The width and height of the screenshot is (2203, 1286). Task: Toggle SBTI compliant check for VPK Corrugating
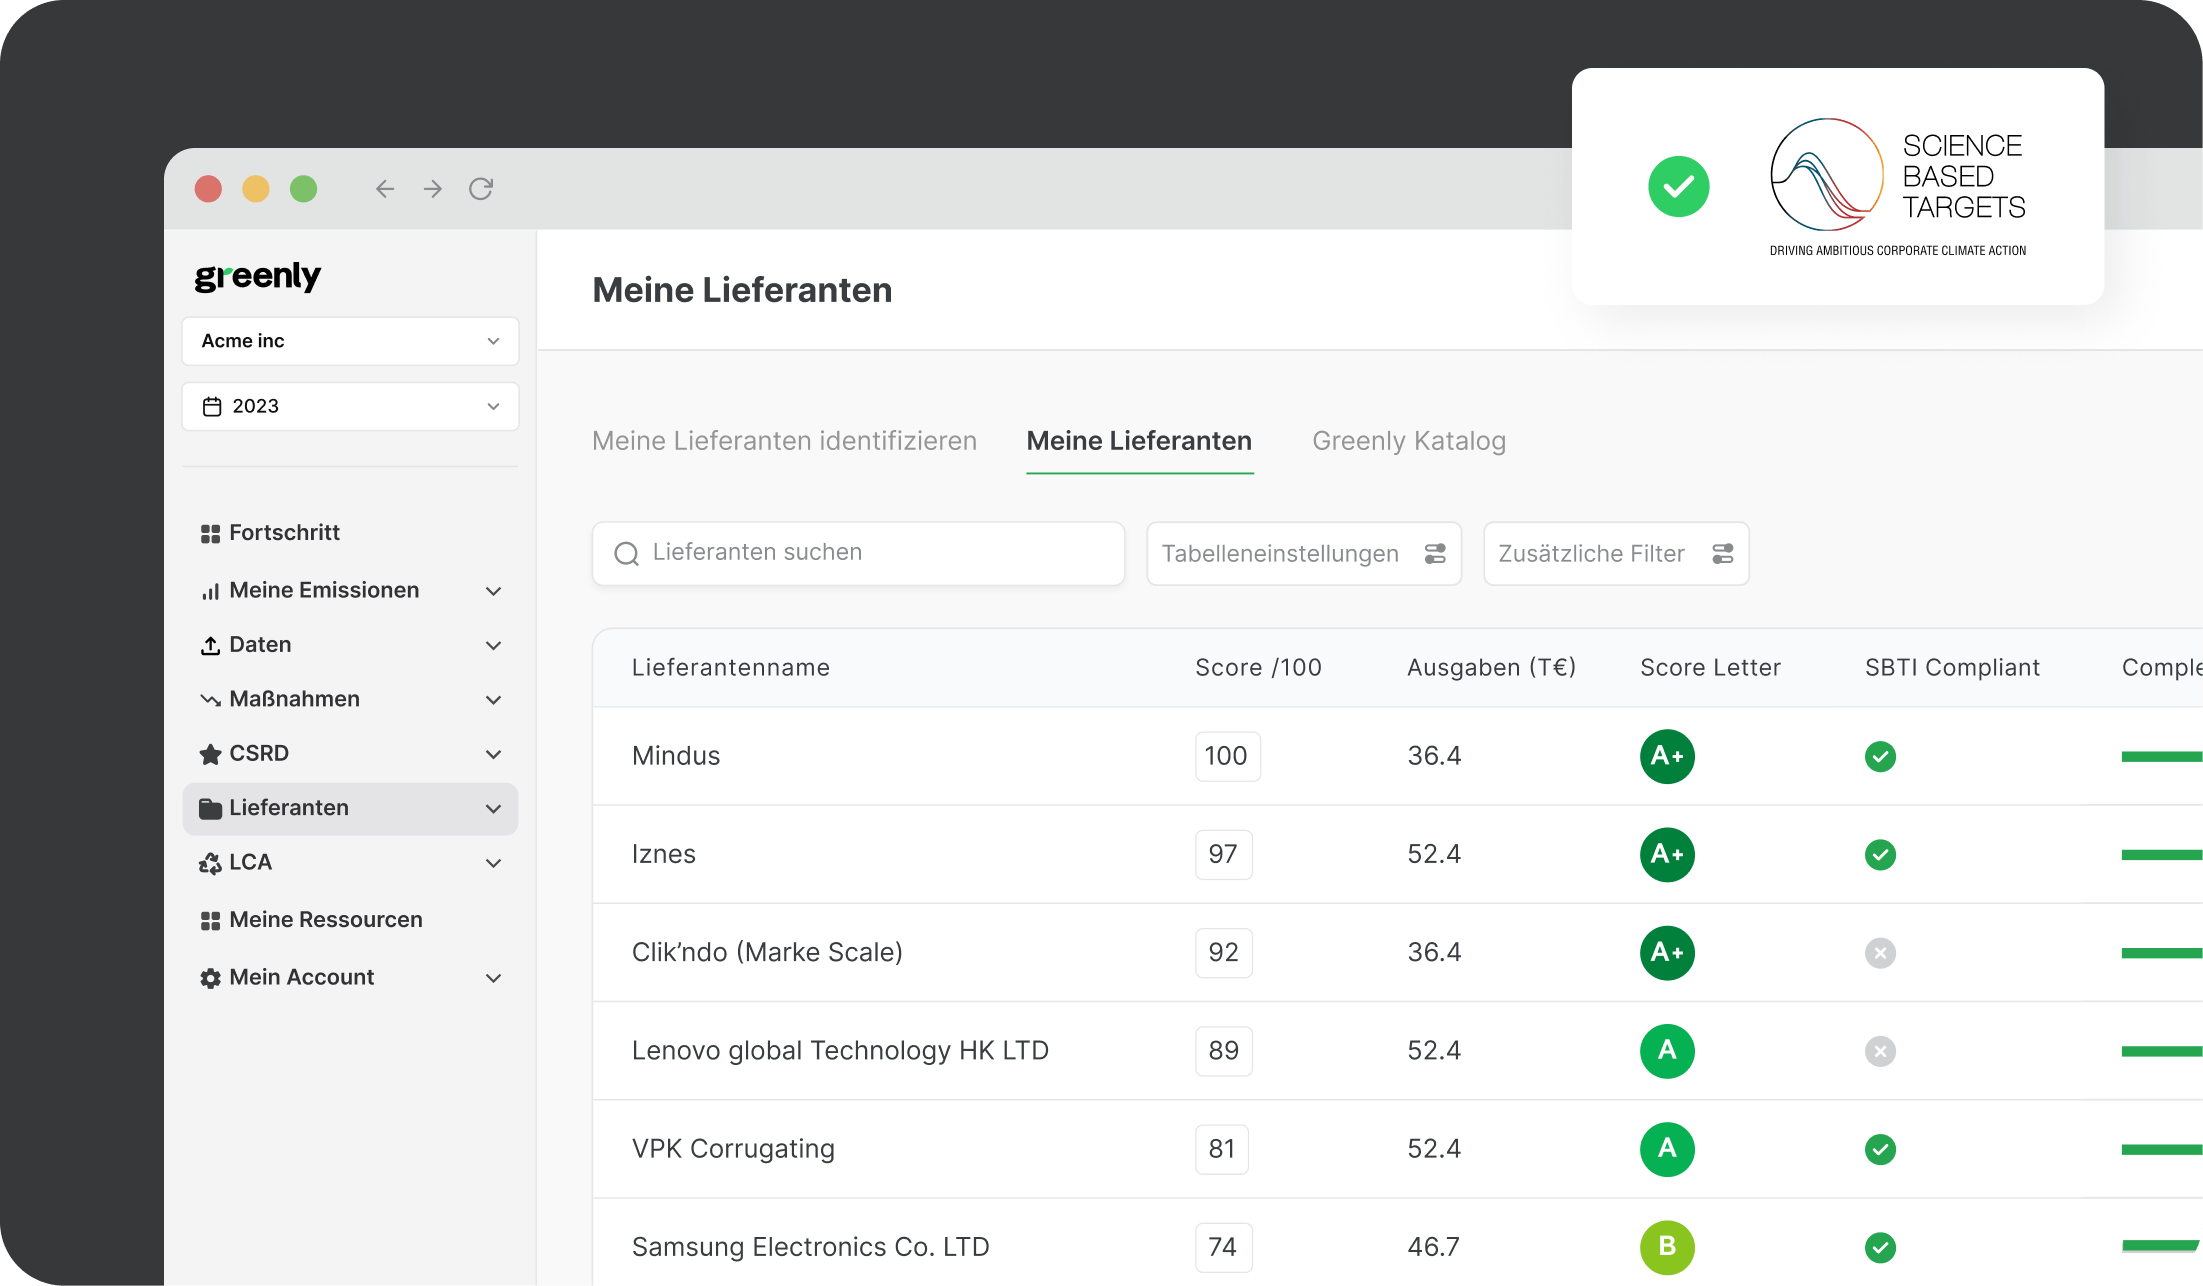[x=1880, y=1149]
